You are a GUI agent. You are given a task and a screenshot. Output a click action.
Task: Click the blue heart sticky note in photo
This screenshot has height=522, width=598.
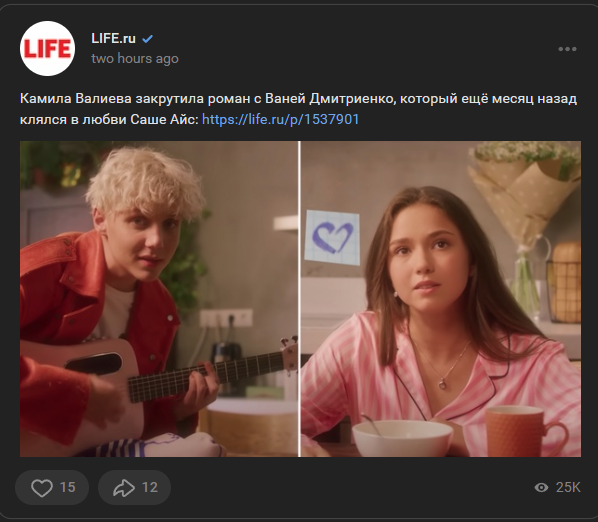(332, 237)
